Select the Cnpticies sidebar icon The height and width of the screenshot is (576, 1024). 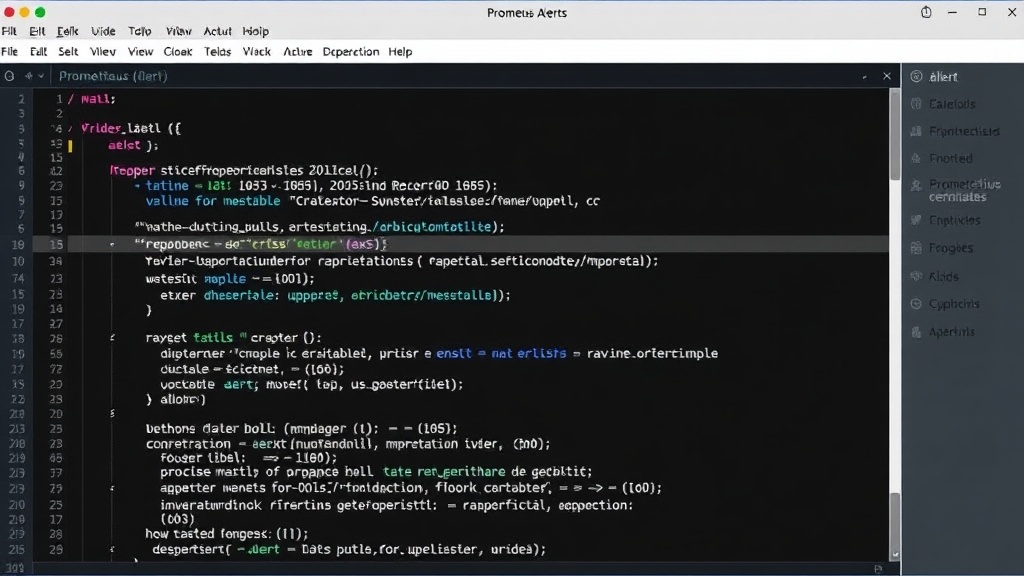tap(916, 220)
